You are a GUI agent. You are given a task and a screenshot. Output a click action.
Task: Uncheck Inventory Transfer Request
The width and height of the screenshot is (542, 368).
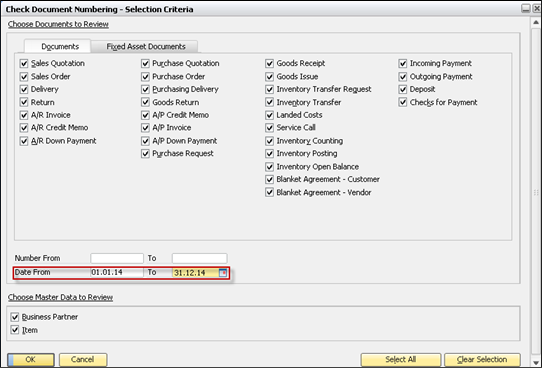click(269, 89)
